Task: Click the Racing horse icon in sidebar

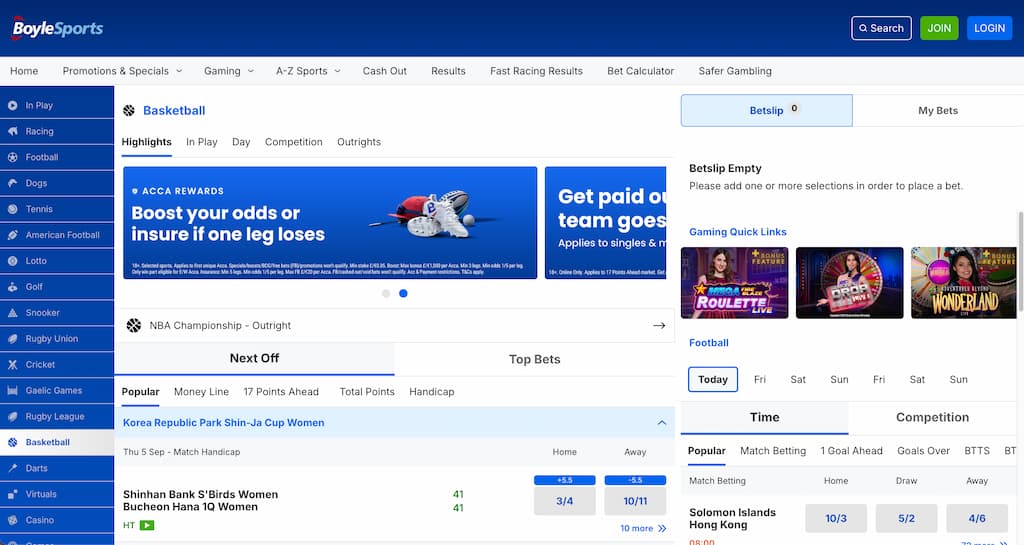Action: (12, 131)
